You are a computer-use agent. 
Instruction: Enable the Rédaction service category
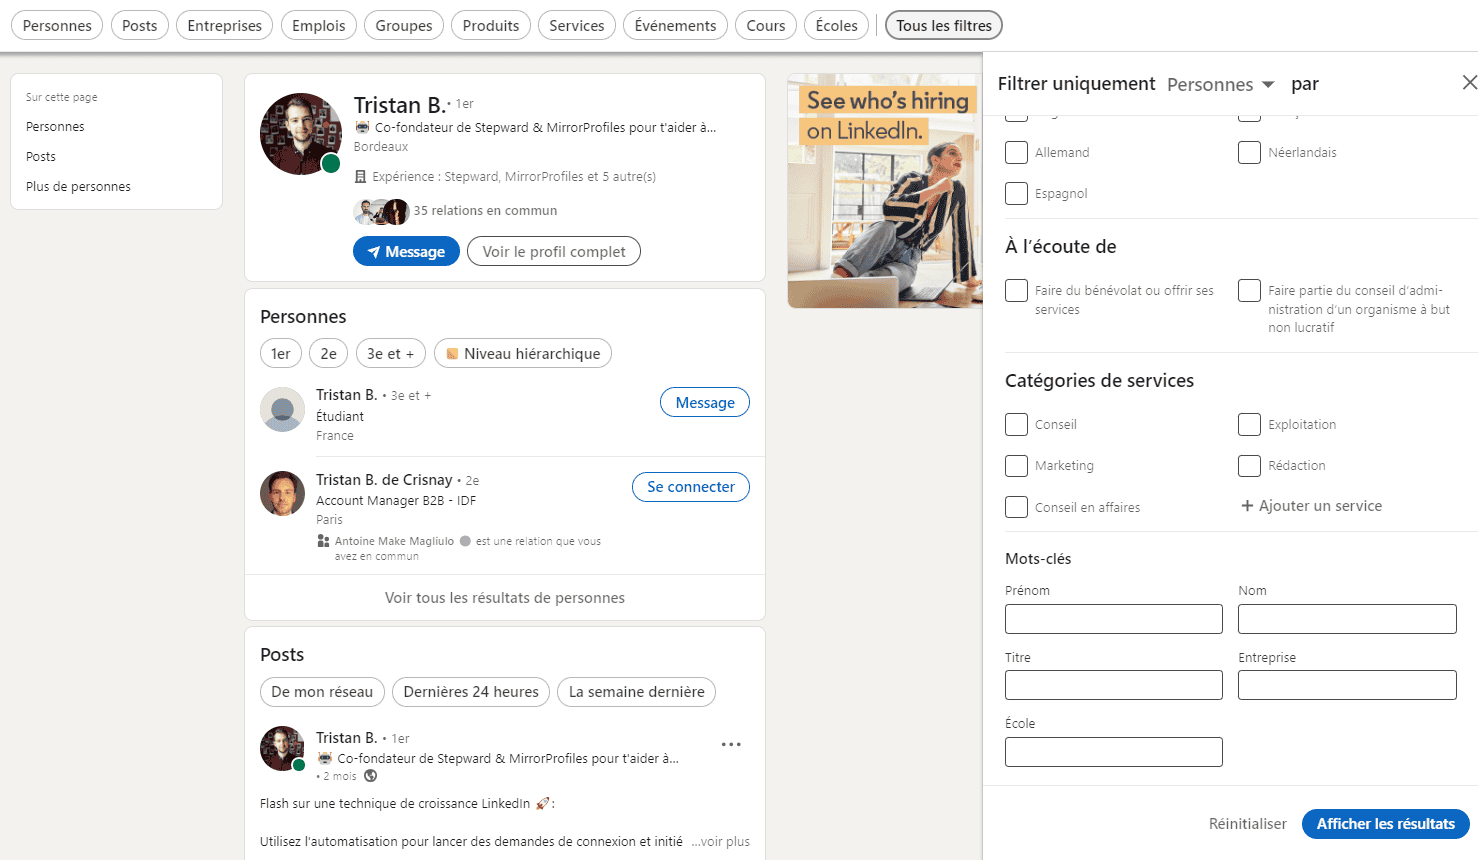tap(1249, 466)
